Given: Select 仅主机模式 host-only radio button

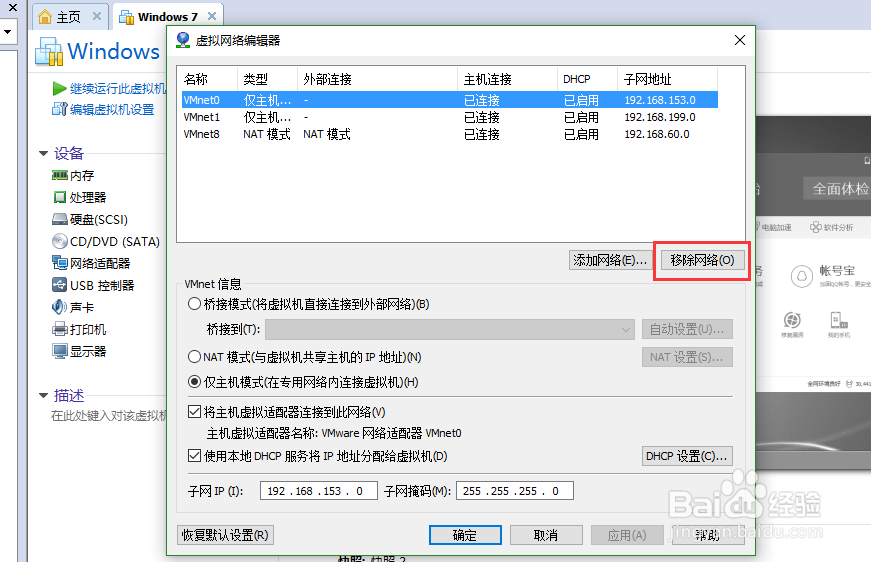Looking at the screenshot, I should pos(194,382).
